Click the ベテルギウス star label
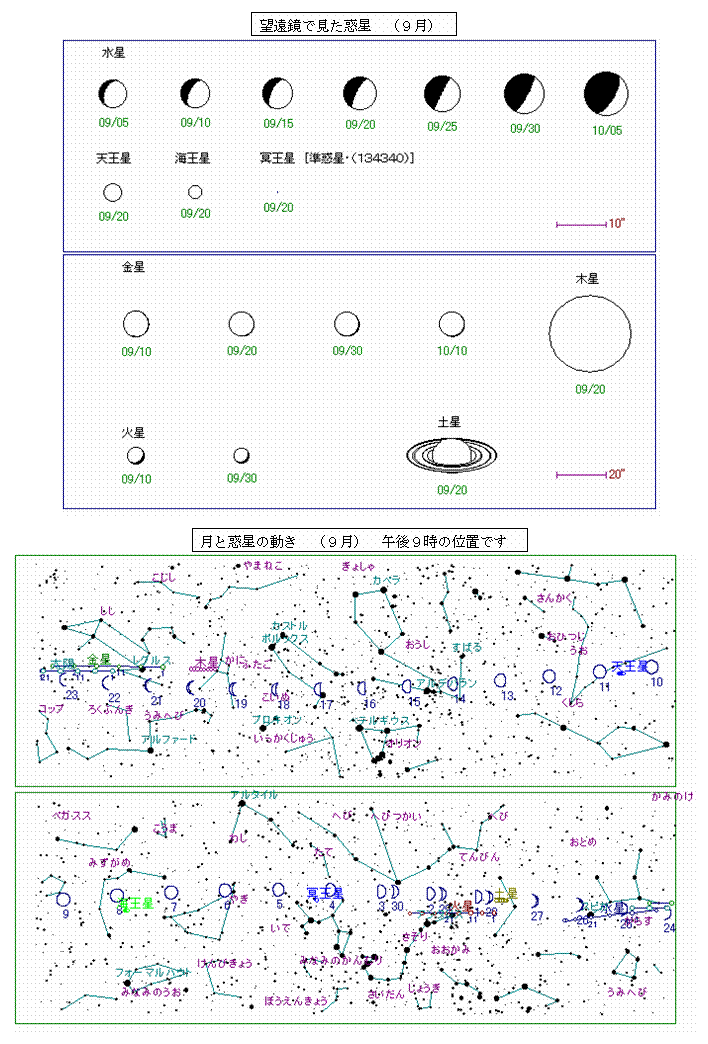This screenshot has width=708, height=1044. [x=382, y=720]
